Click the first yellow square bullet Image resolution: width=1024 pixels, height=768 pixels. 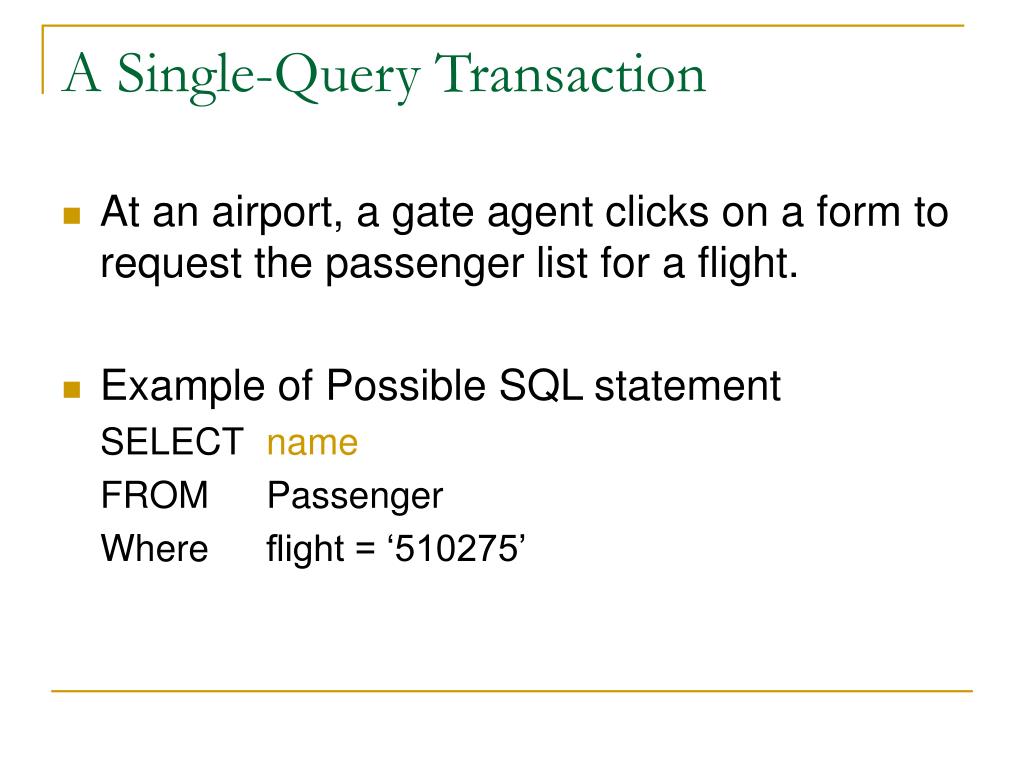point(72,216)
